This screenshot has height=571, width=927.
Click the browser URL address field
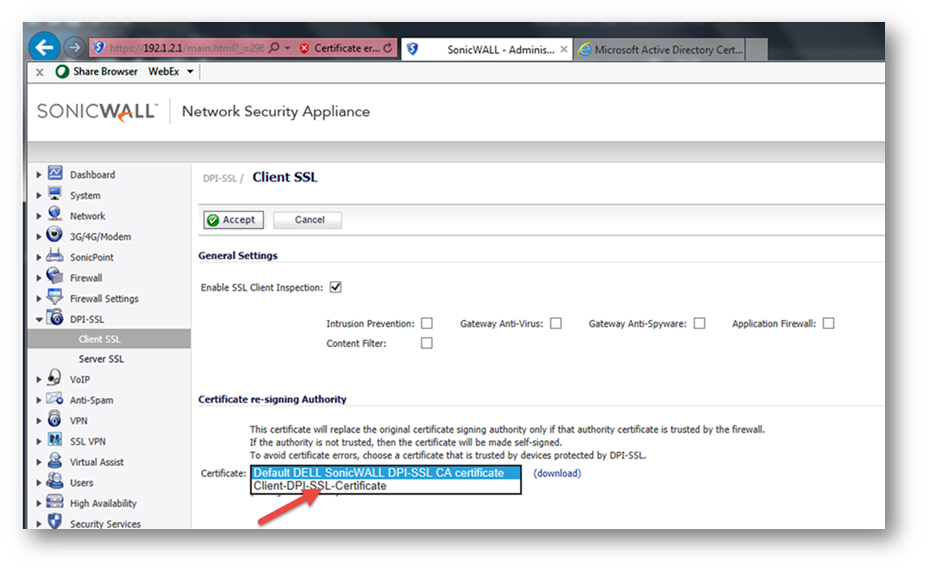[186, 48]
